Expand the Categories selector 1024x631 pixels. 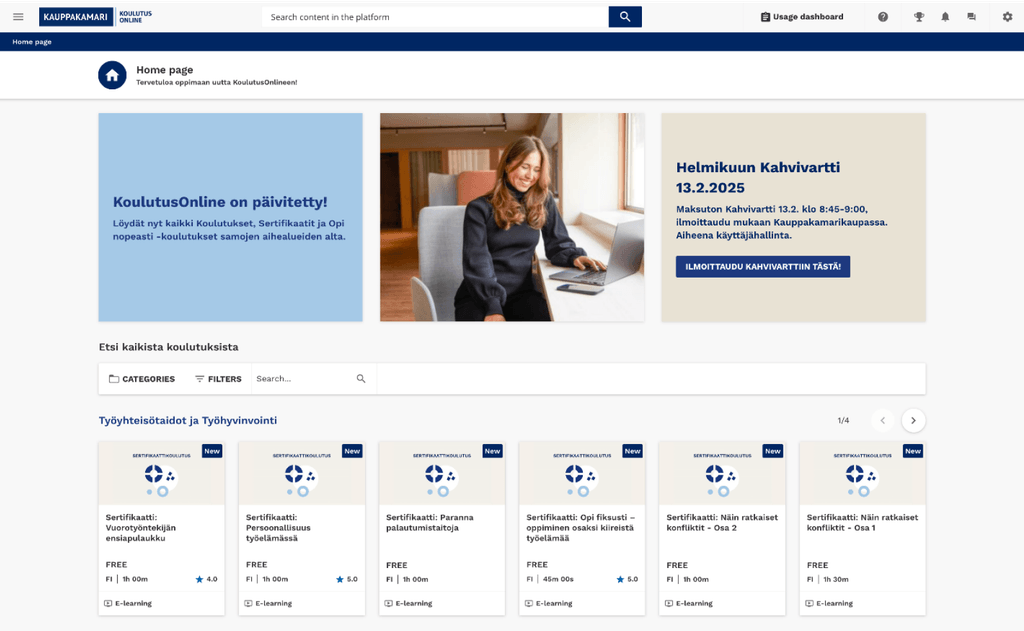[142, 379]
